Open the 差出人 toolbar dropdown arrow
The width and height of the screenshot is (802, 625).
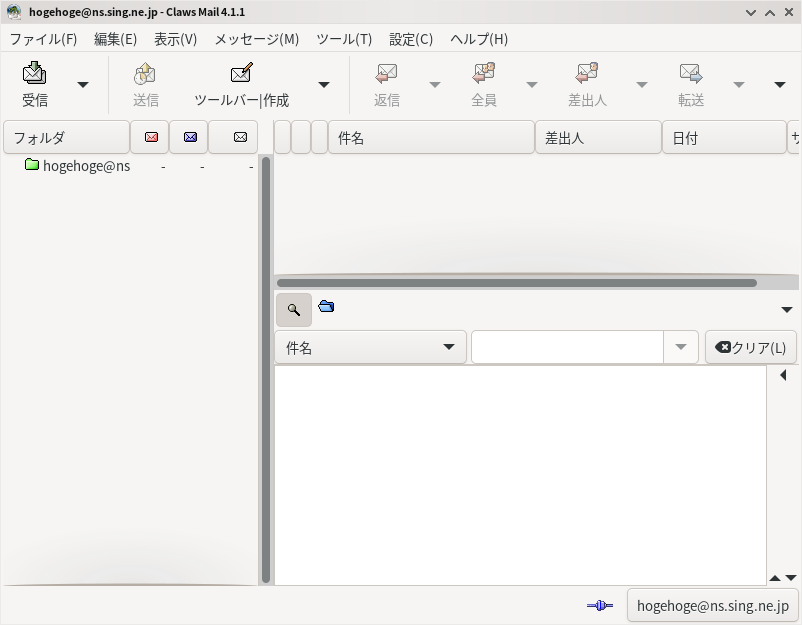(x=641, y=84)
